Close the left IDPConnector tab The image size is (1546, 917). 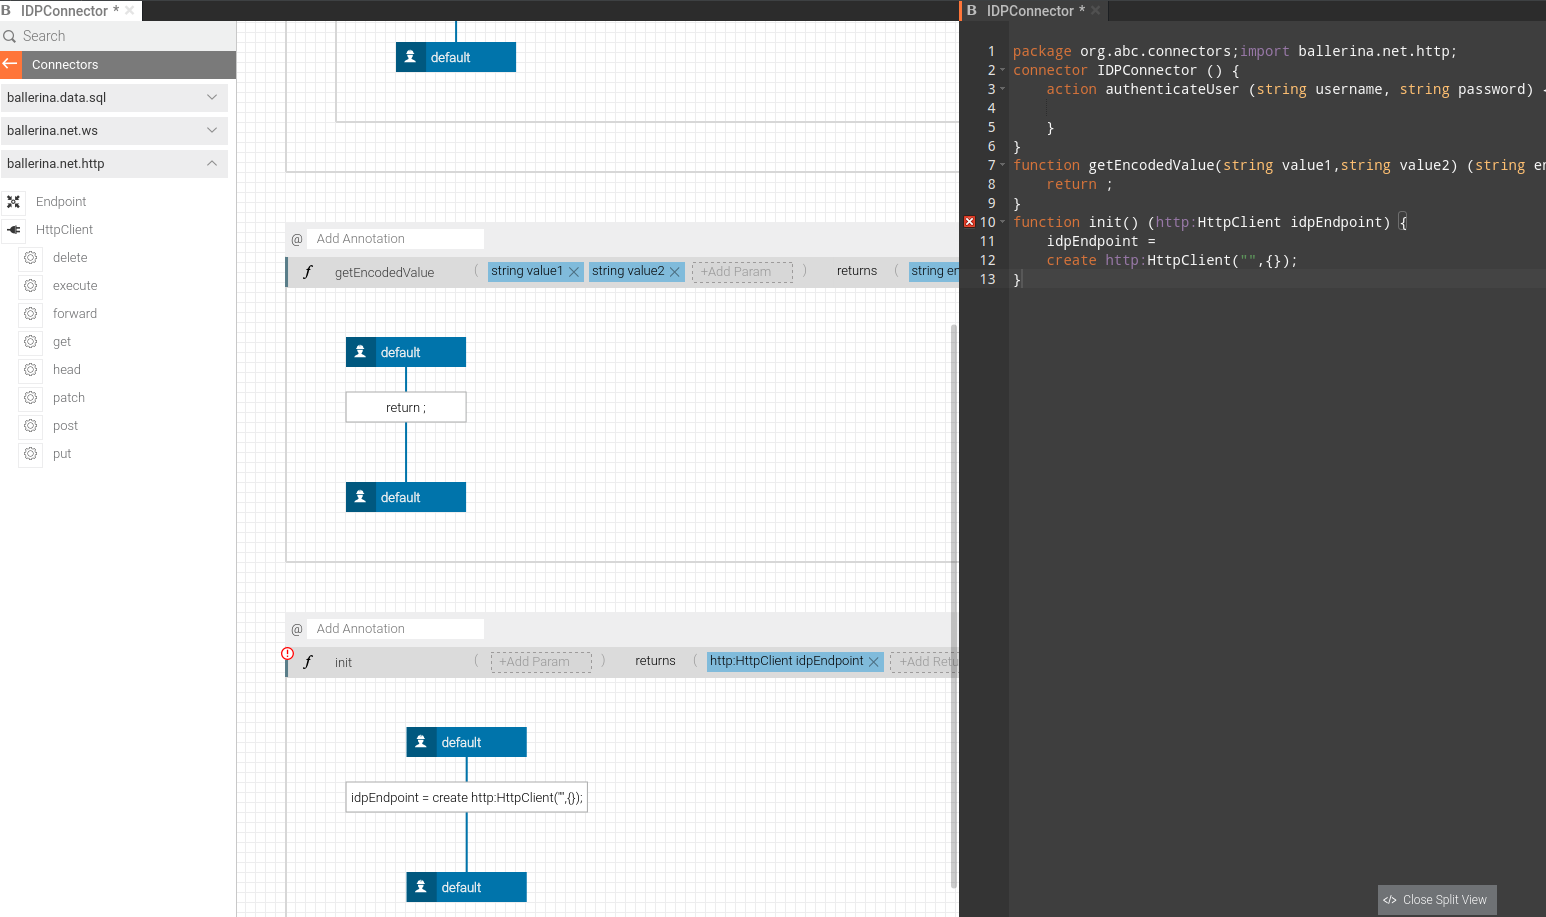130,11
